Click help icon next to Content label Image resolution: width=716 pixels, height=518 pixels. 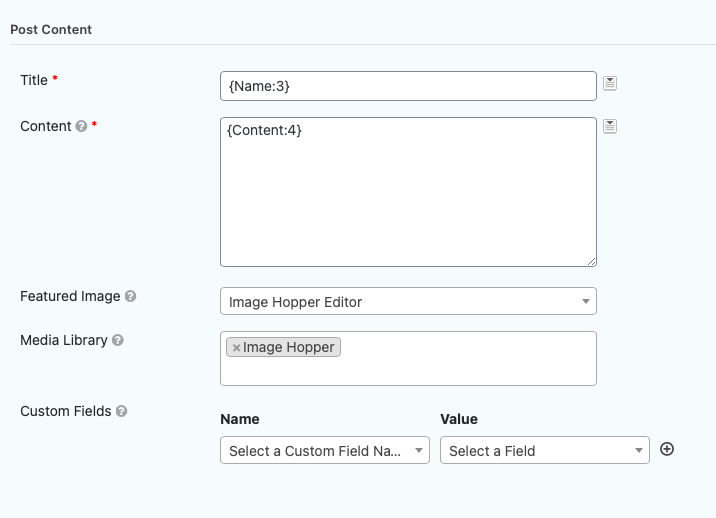coord(82,127)
